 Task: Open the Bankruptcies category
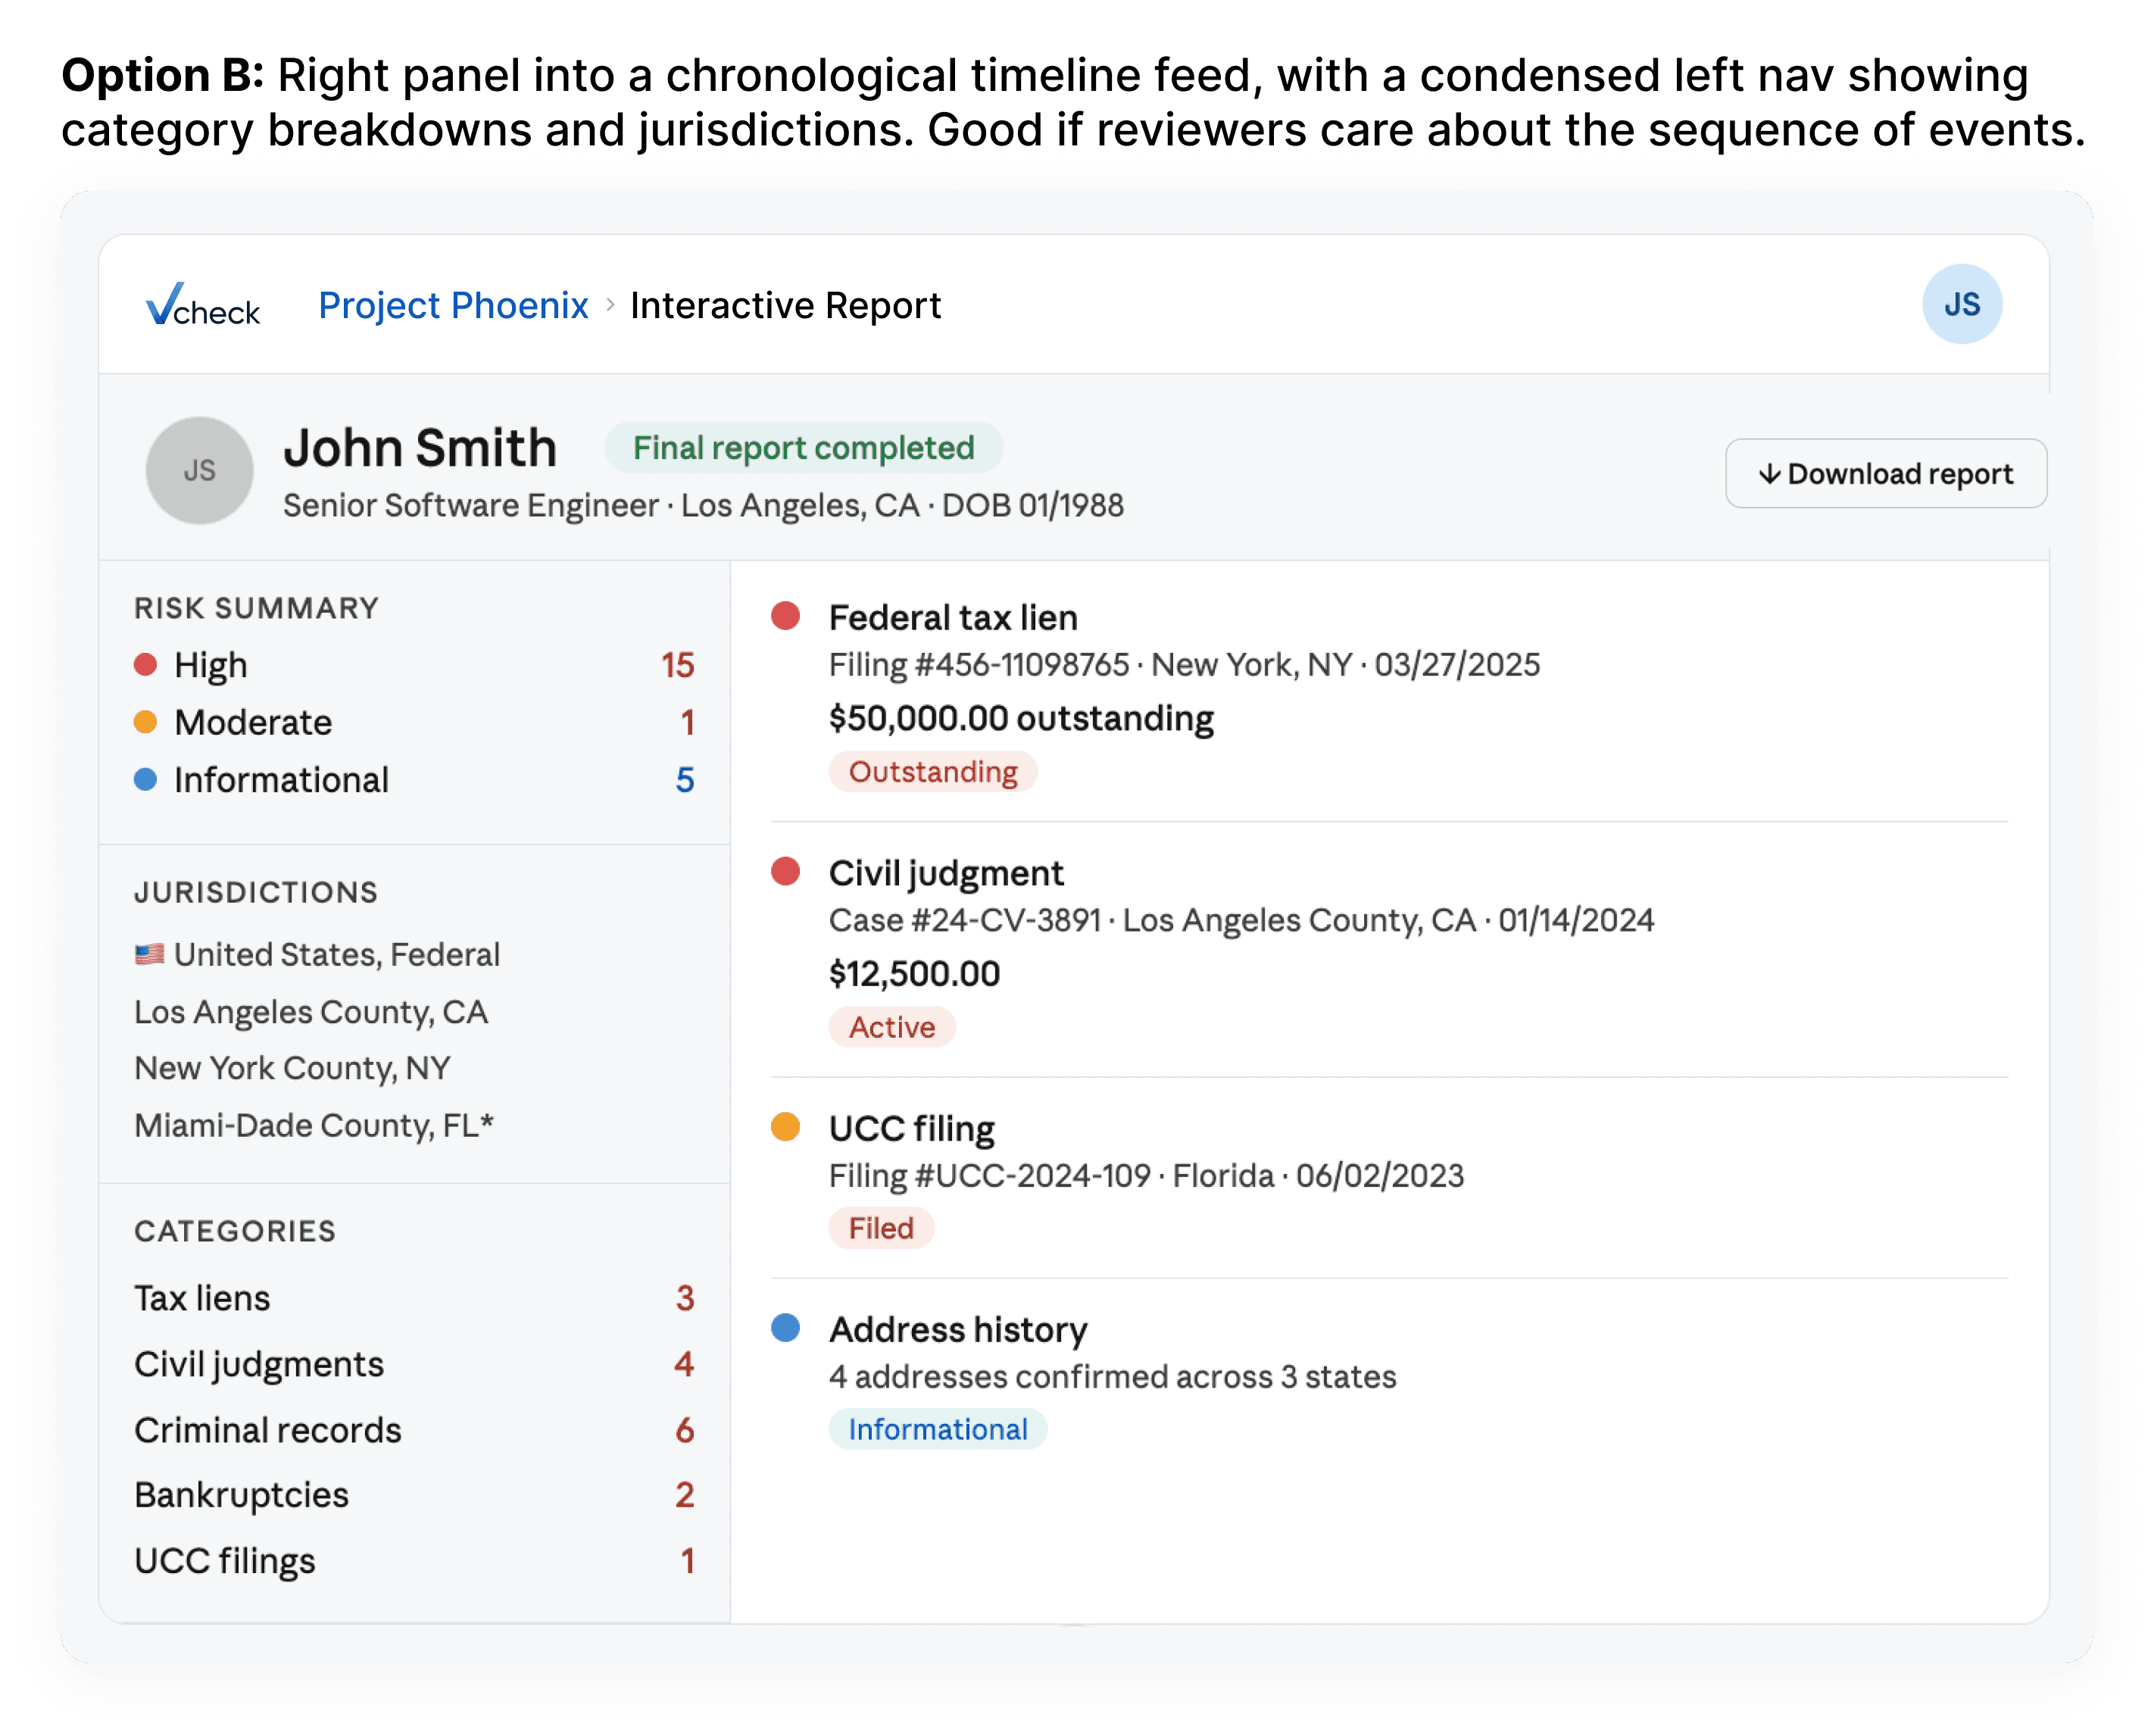coord(242,1495)
